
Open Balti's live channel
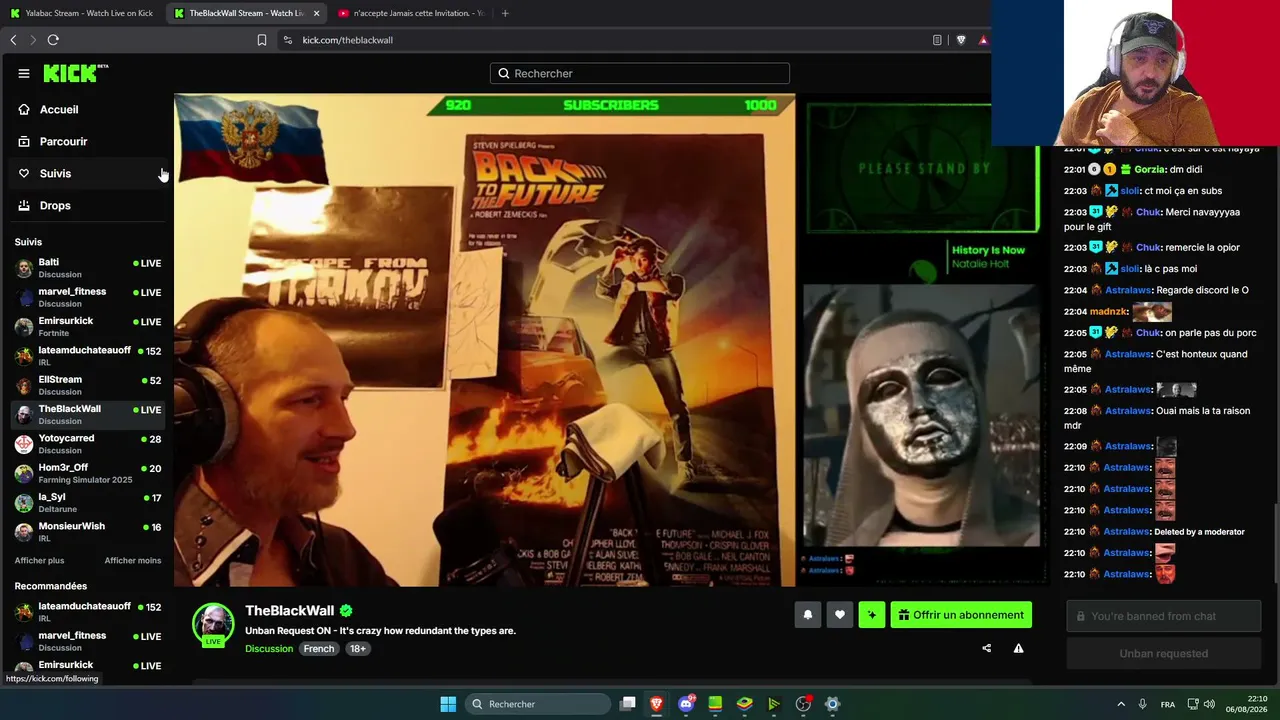[88, 268]
